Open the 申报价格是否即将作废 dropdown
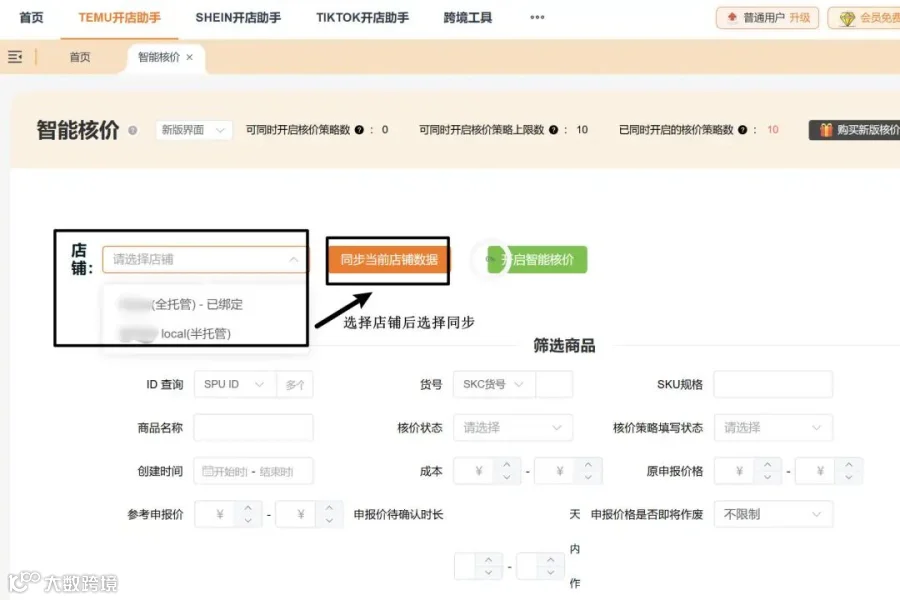Screen dimensions: 900x600 [x=773, y=514]
